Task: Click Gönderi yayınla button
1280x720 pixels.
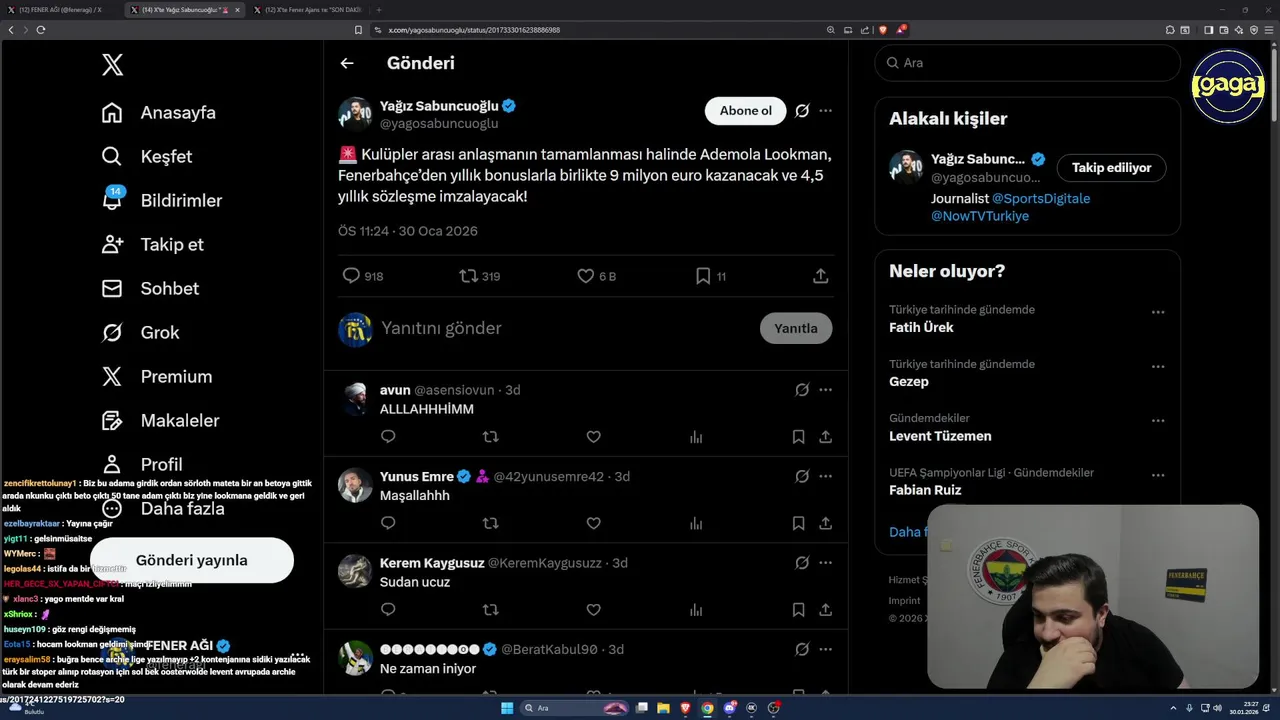Action: coord(192,560)
